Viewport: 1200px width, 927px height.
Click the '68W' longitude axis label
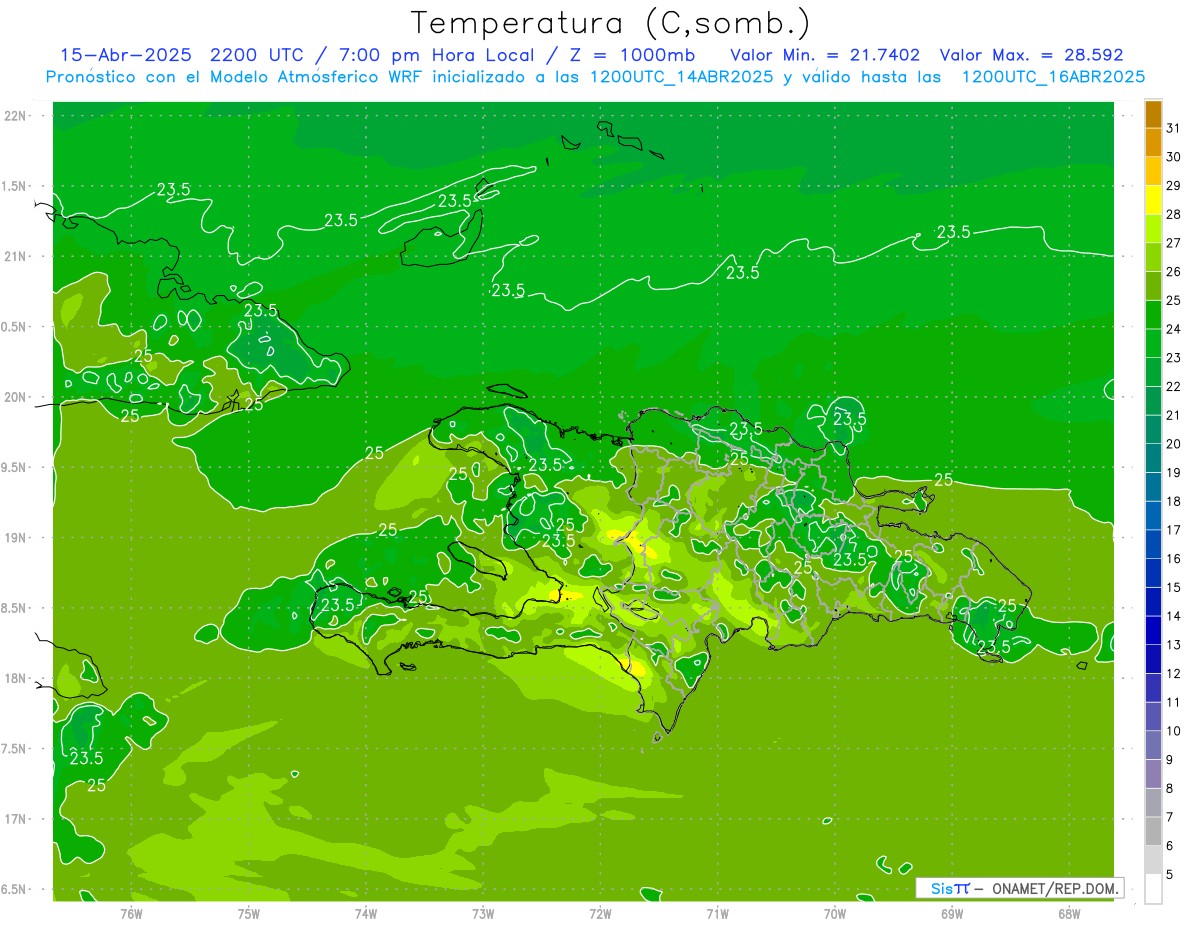coord(1069,914)
